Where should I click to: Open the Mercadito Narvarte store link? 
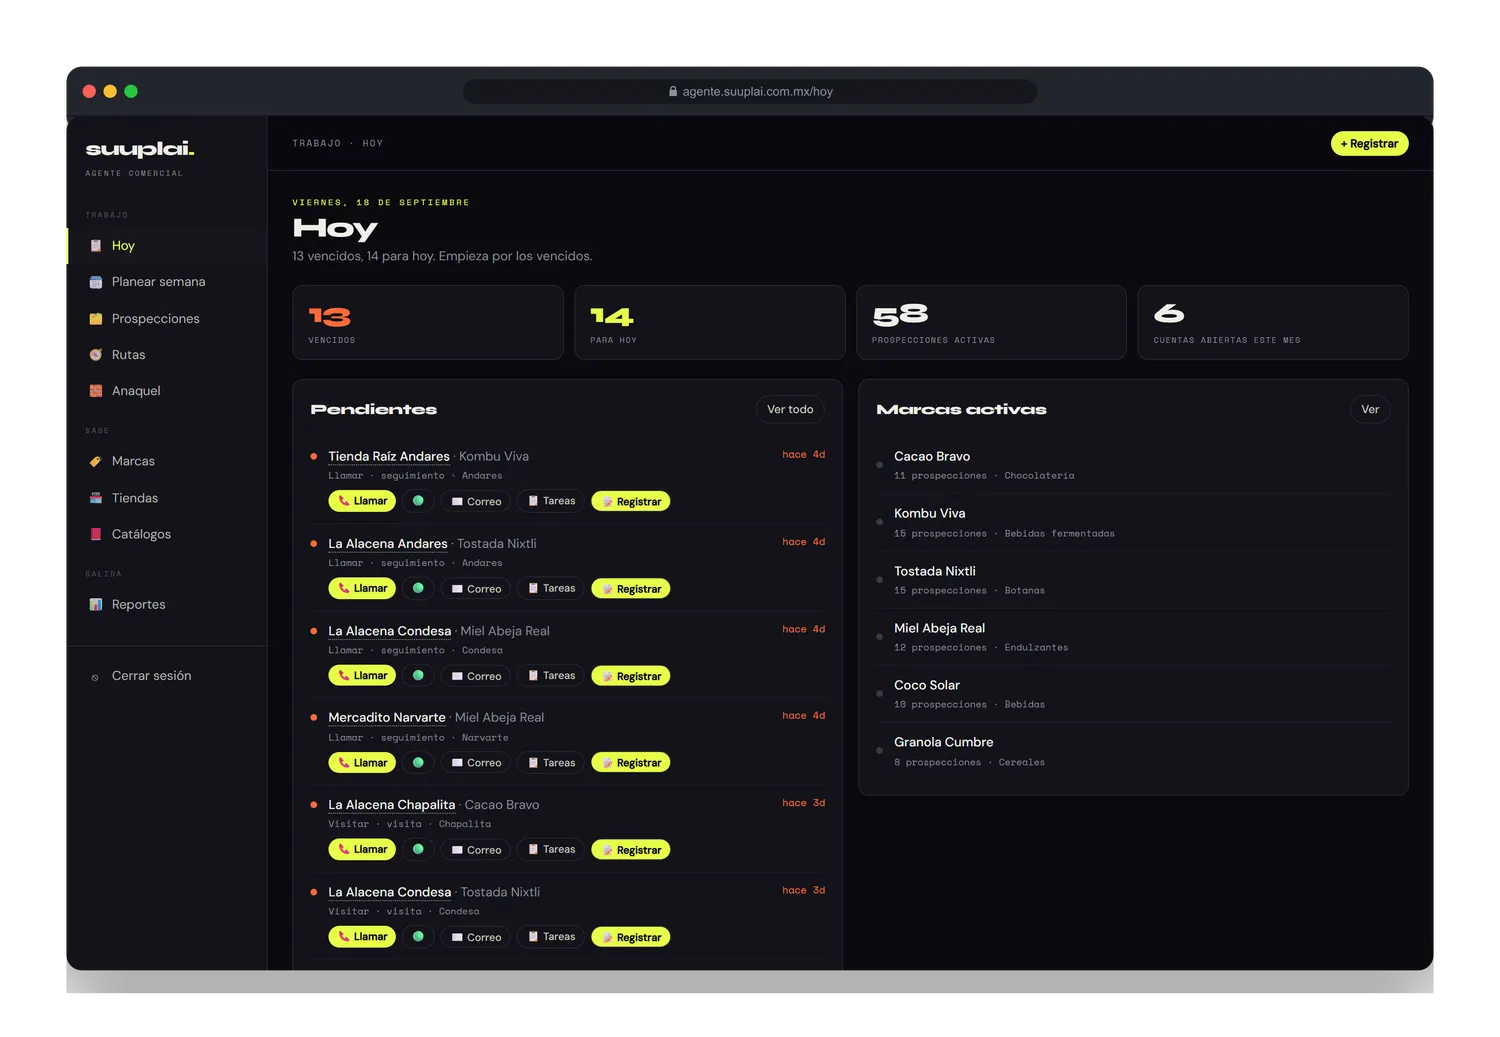click(x=387, y=717)
